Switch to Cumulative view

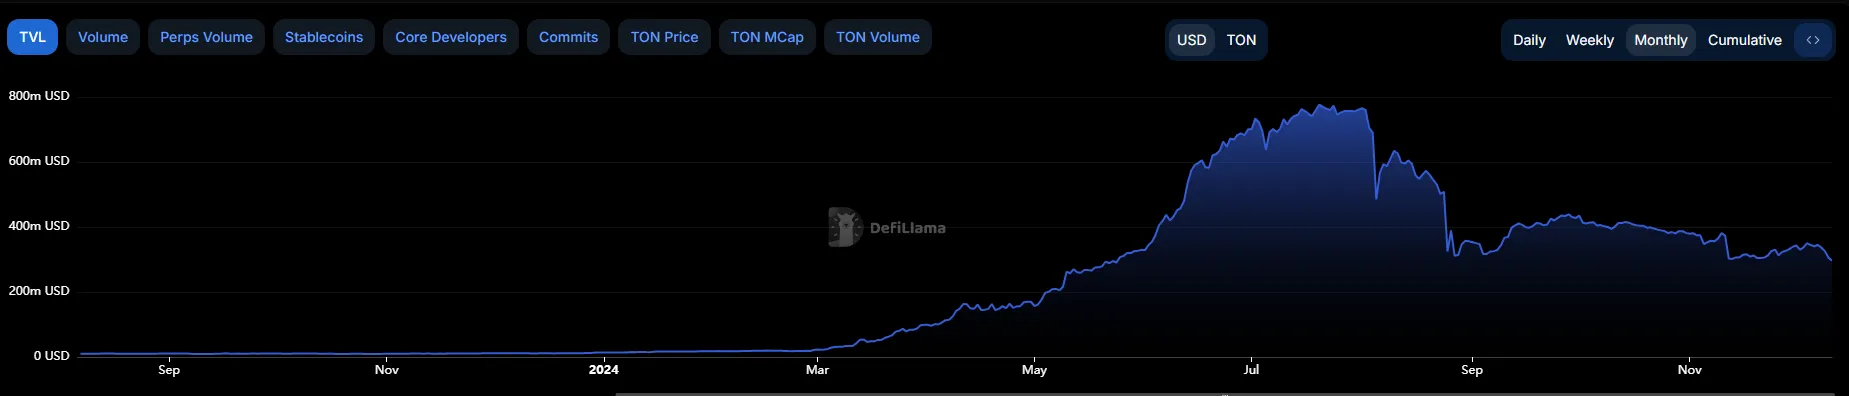tap(1744, 40)
